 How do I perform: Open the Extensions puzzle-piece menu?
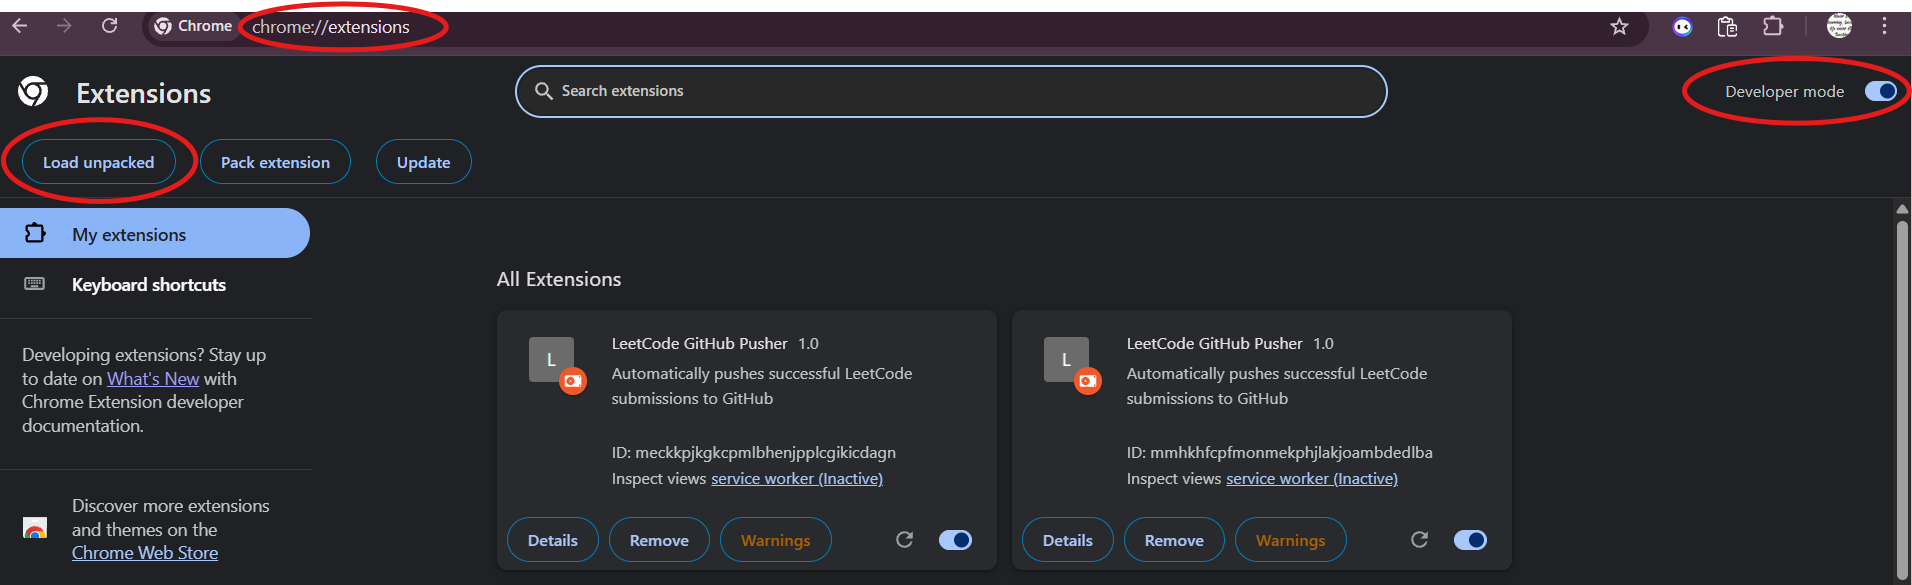click(1773, 26)
